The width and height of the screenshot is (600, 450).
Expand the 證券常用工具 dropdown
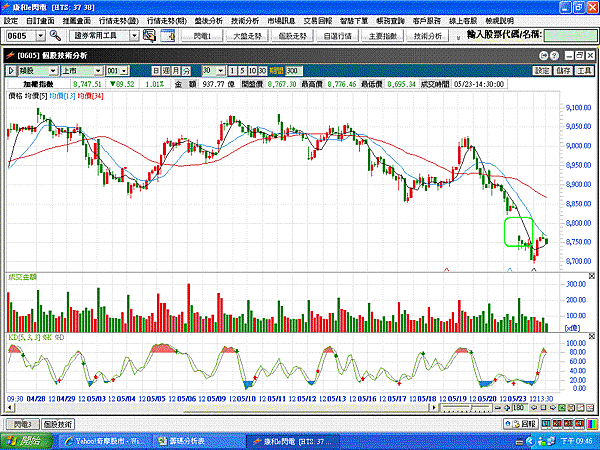click(134, 36)
